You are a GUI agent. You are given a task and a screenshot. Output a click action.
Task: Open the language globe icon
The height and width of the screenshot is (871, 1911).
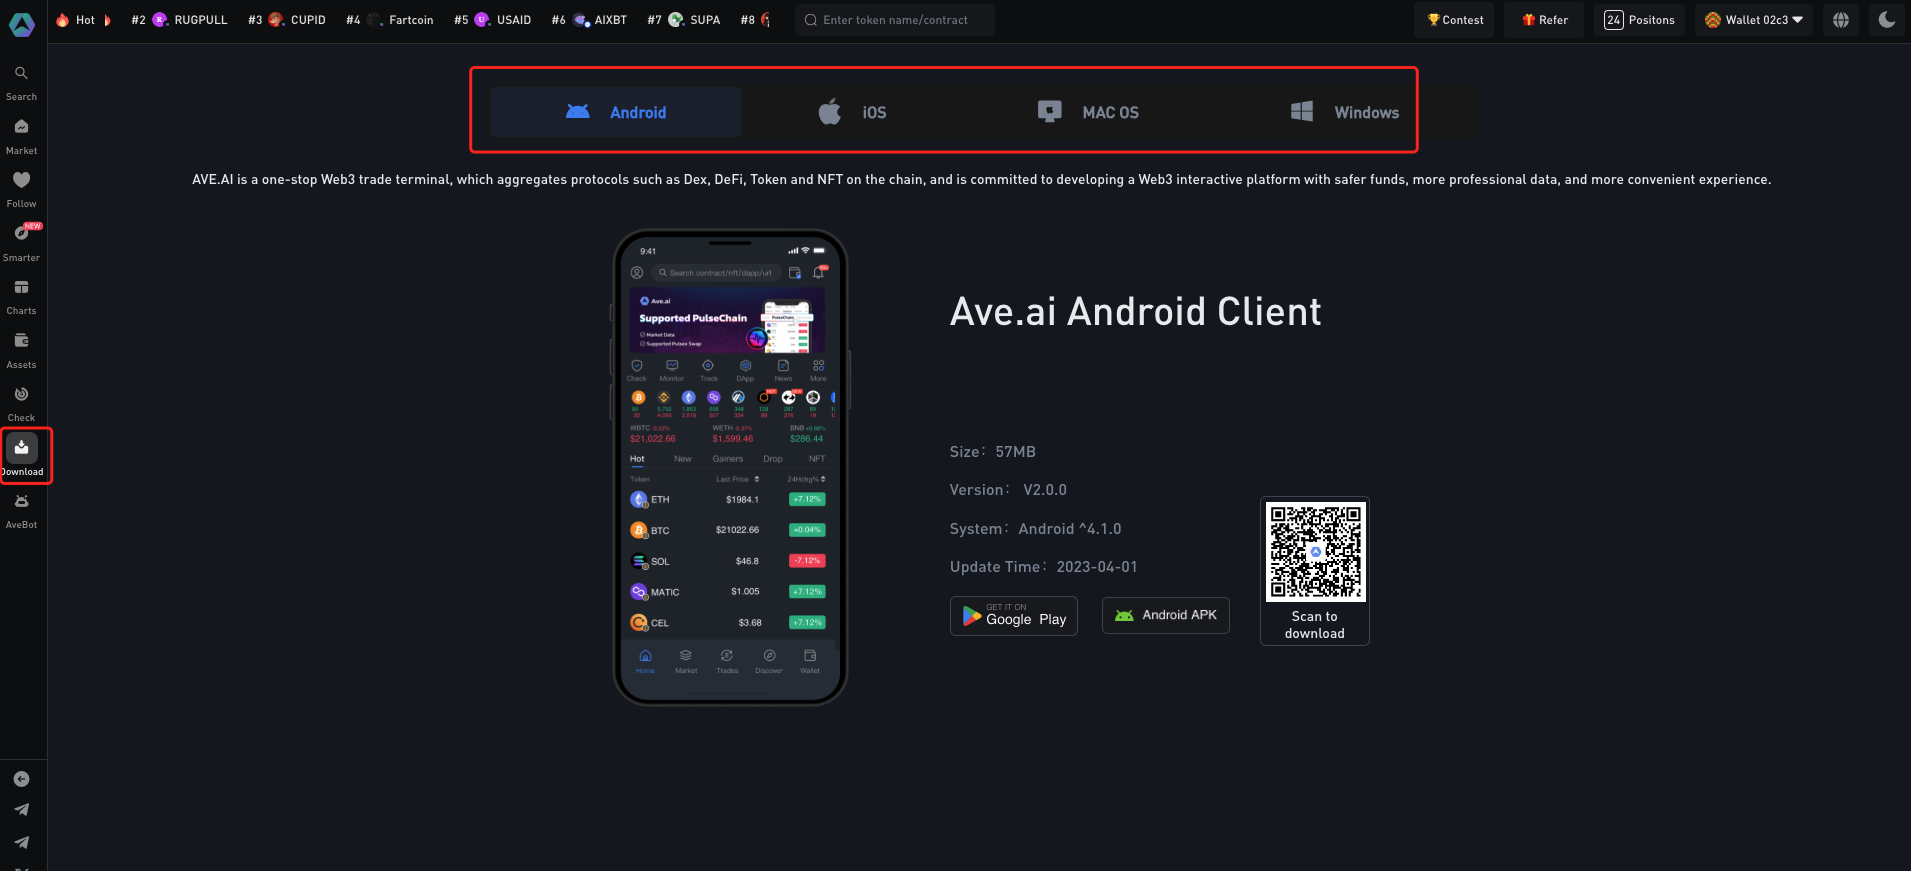pos(1841,20)
